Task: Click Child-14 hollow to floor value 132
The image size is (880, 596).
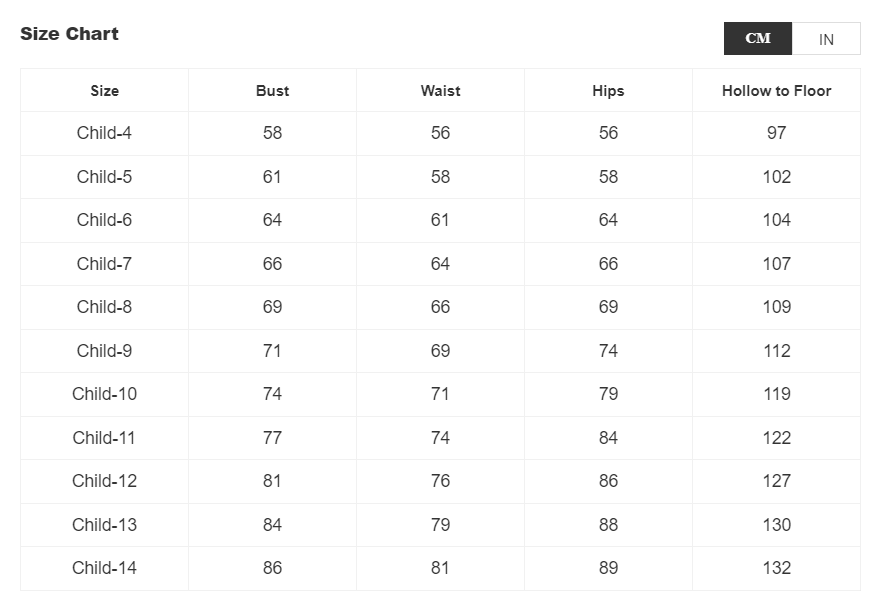Action: coord(776,568)
